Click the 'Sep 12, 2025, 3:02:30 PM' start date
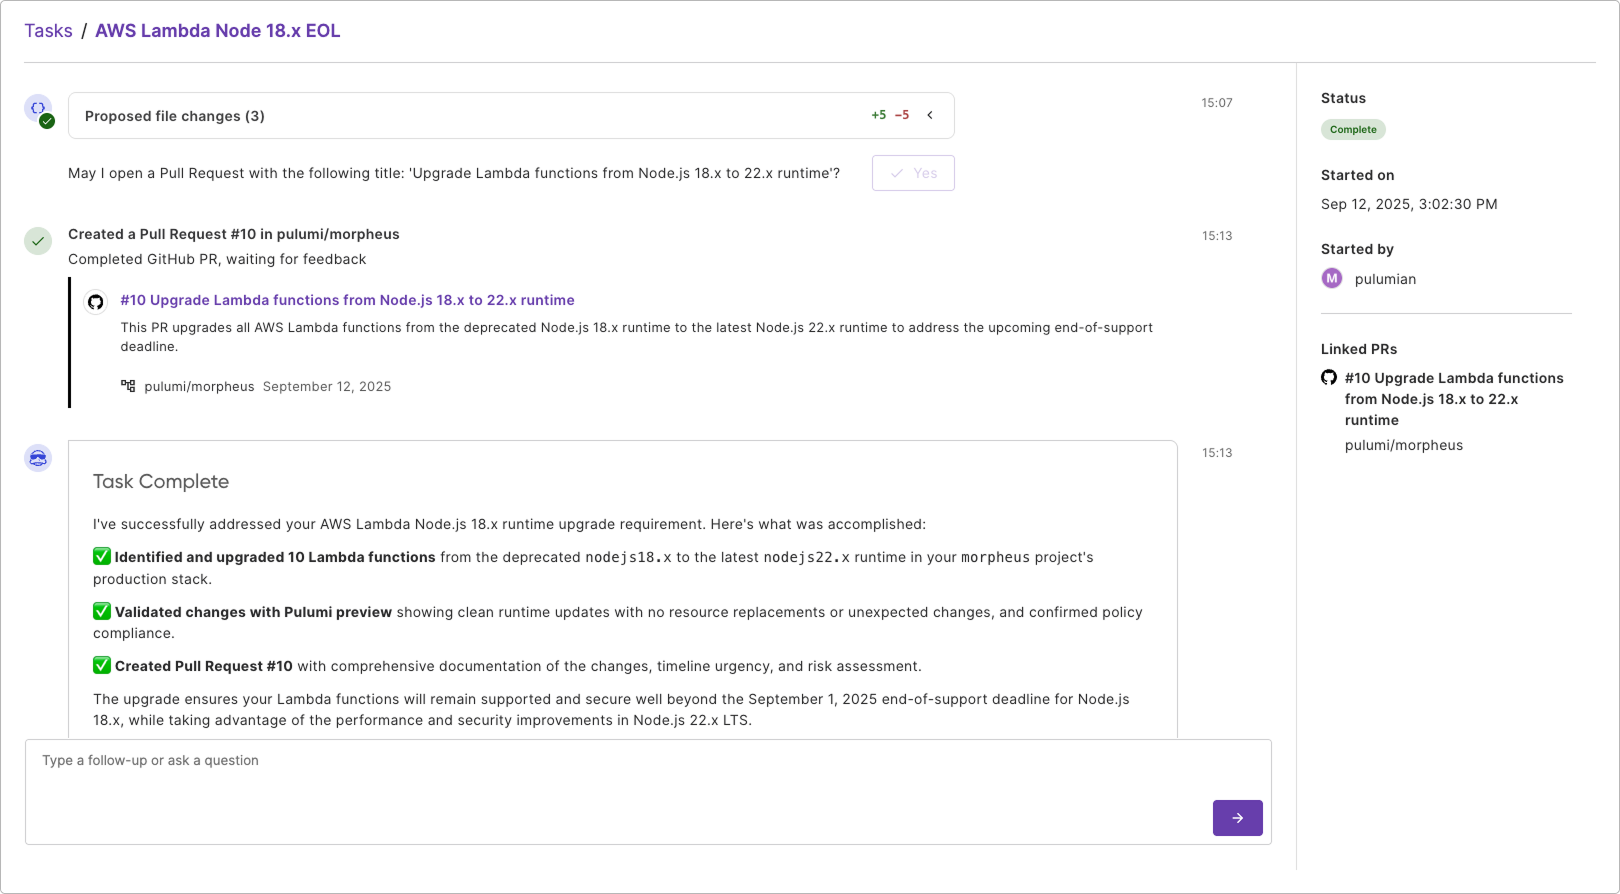Viewport: 1620px width, 894px height. pyautogui.click(x=1409, y=204)
